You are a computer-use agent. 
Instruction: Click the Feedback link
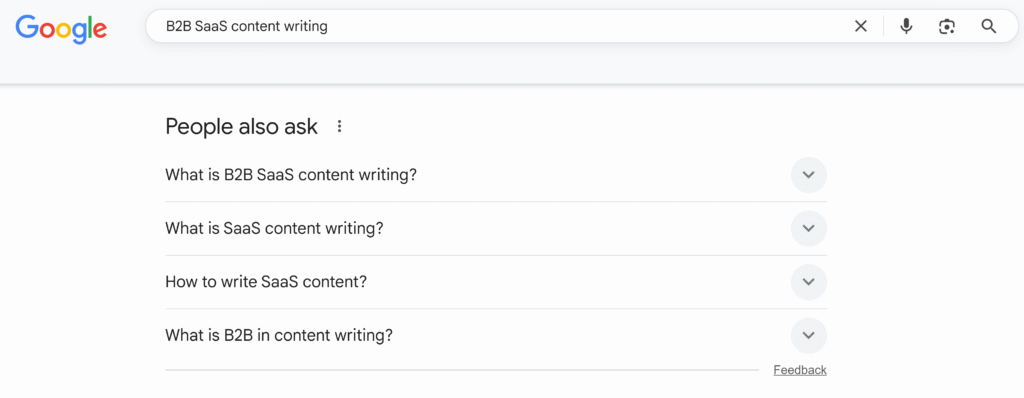pos(800,370)
